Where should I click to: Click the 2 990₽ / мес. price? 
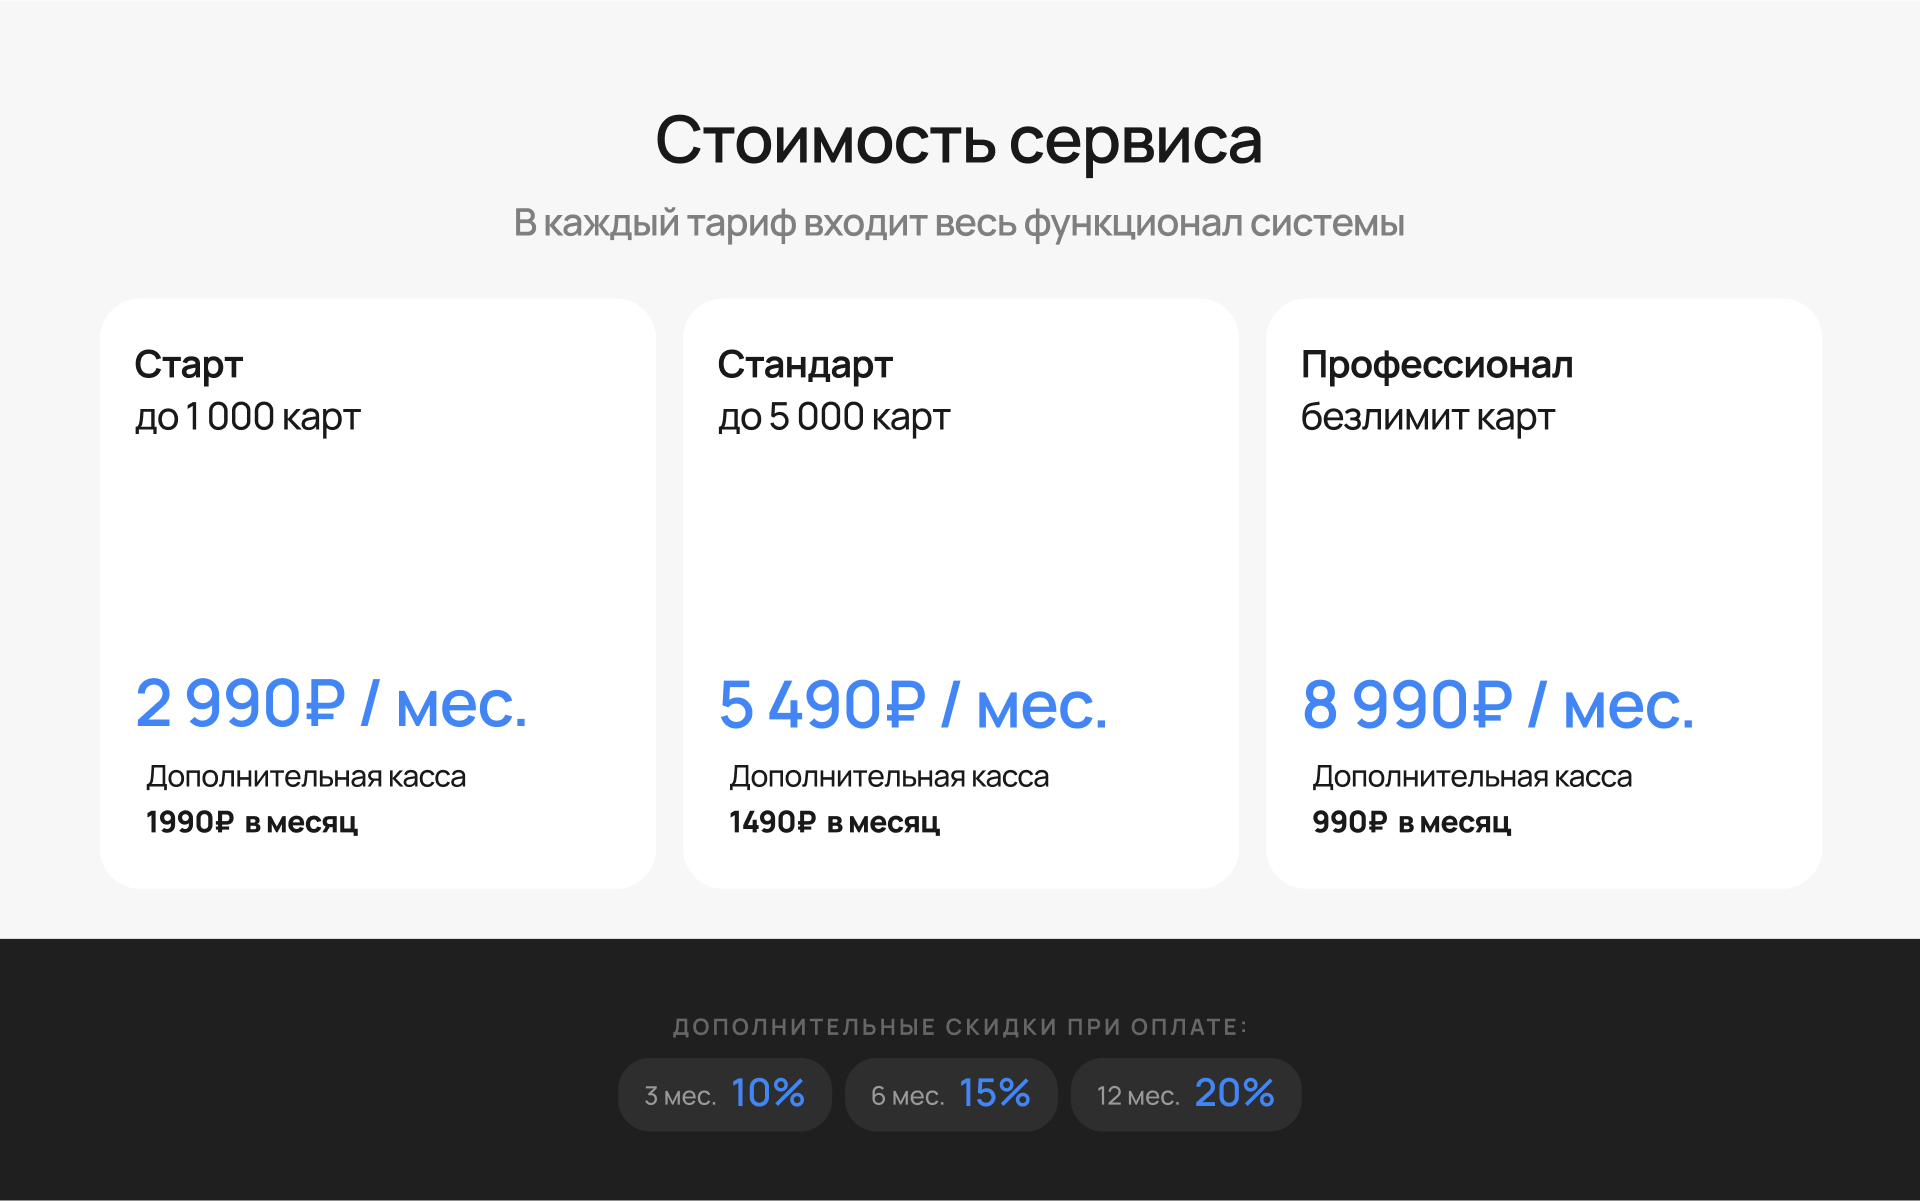(x=331, y=704)
